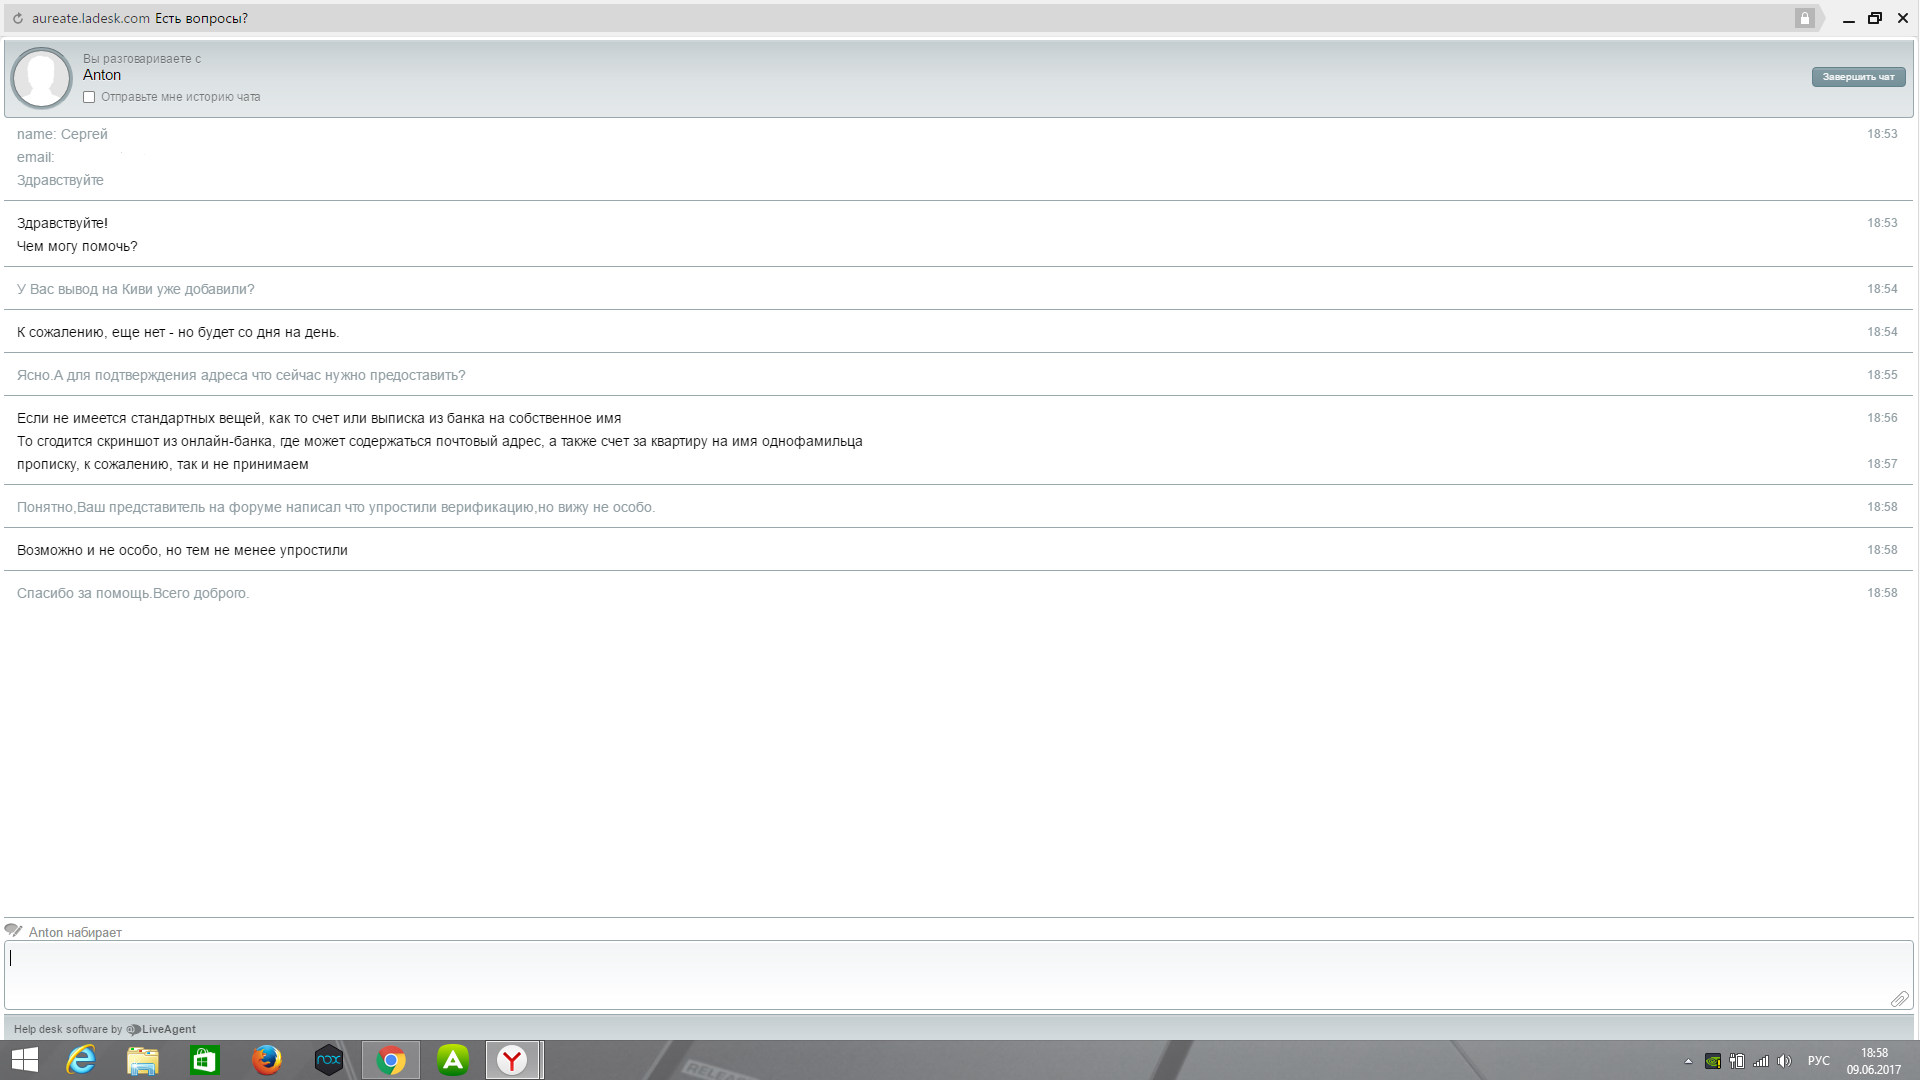Open File Explorer from taskbar
1920x1080 pixels.
pyautogui.click(x=143, y=1060)
